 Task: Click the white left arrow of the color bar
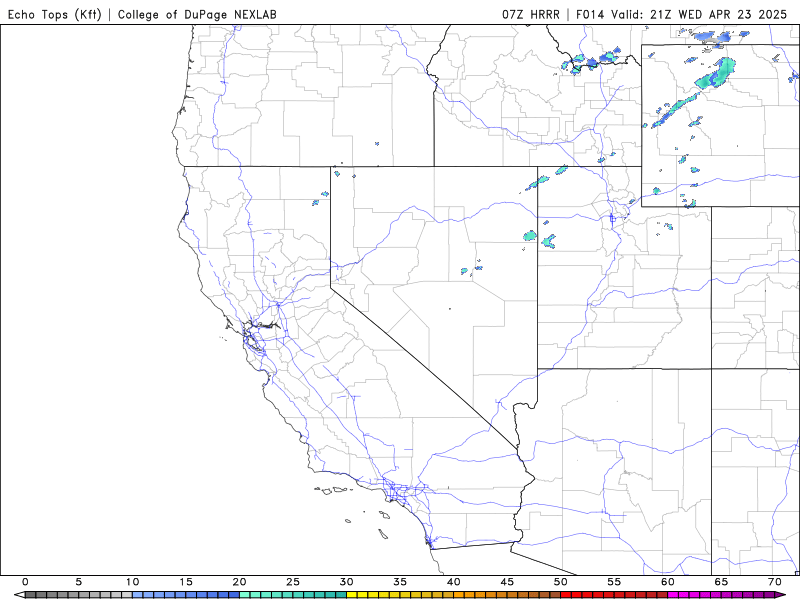pos(20,595)
